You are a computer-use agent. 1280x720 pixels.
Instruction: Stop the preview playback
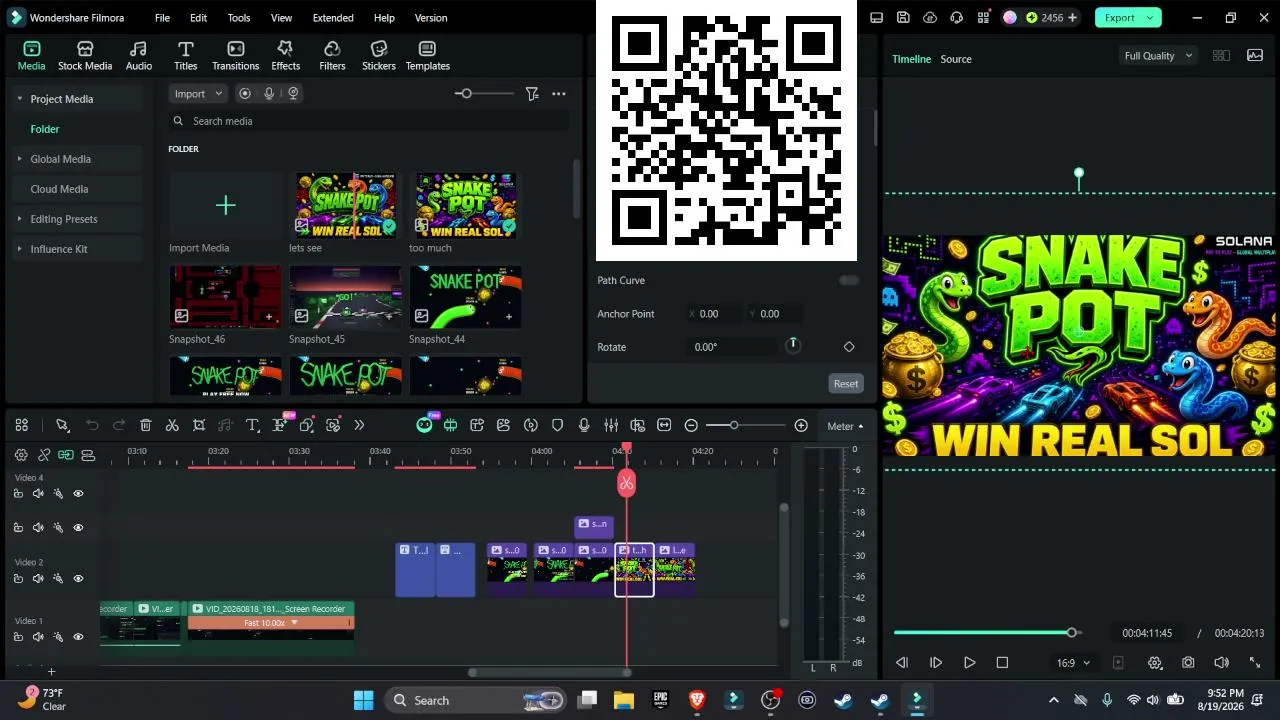[x=1002, y=662]
